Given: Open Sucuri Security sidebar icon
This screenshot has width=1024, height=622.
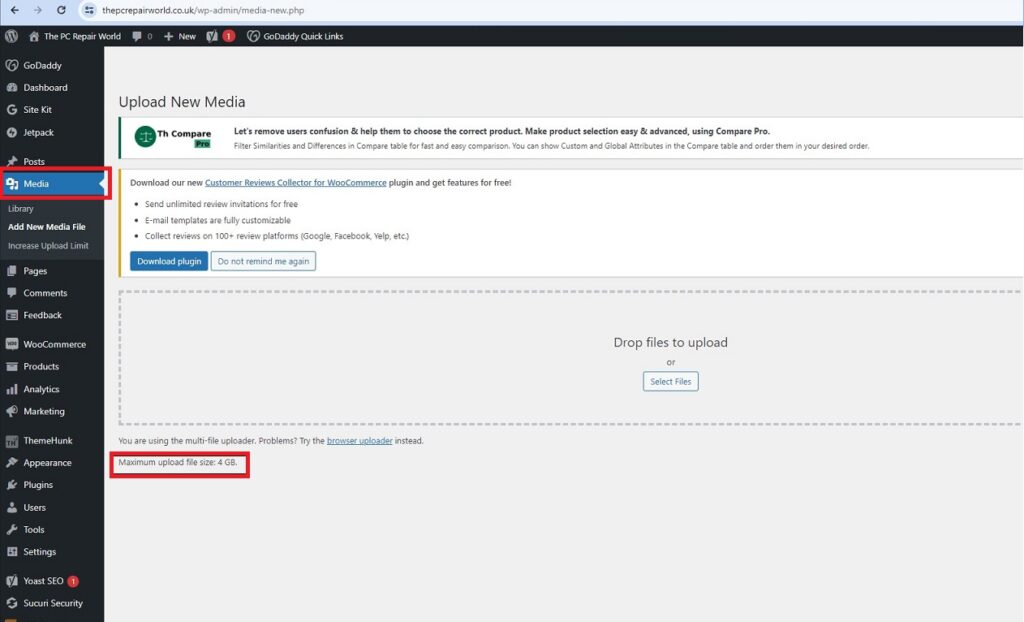Looking at the screenshot, I should point(12,603).
